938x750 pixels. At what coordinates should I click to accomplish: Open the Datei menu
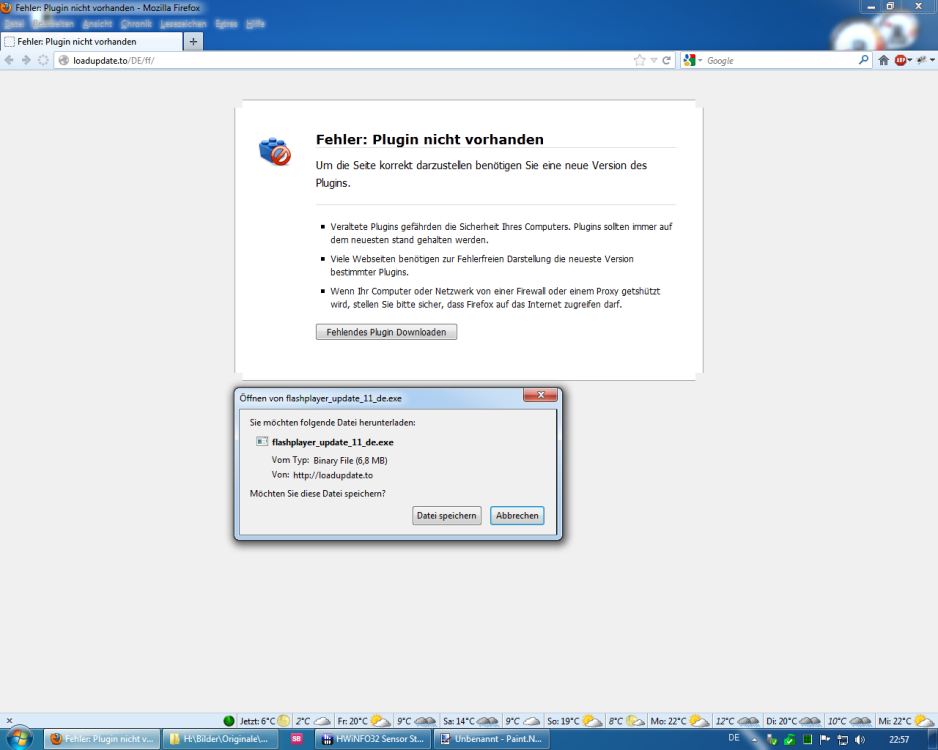(x=14, y=24)
